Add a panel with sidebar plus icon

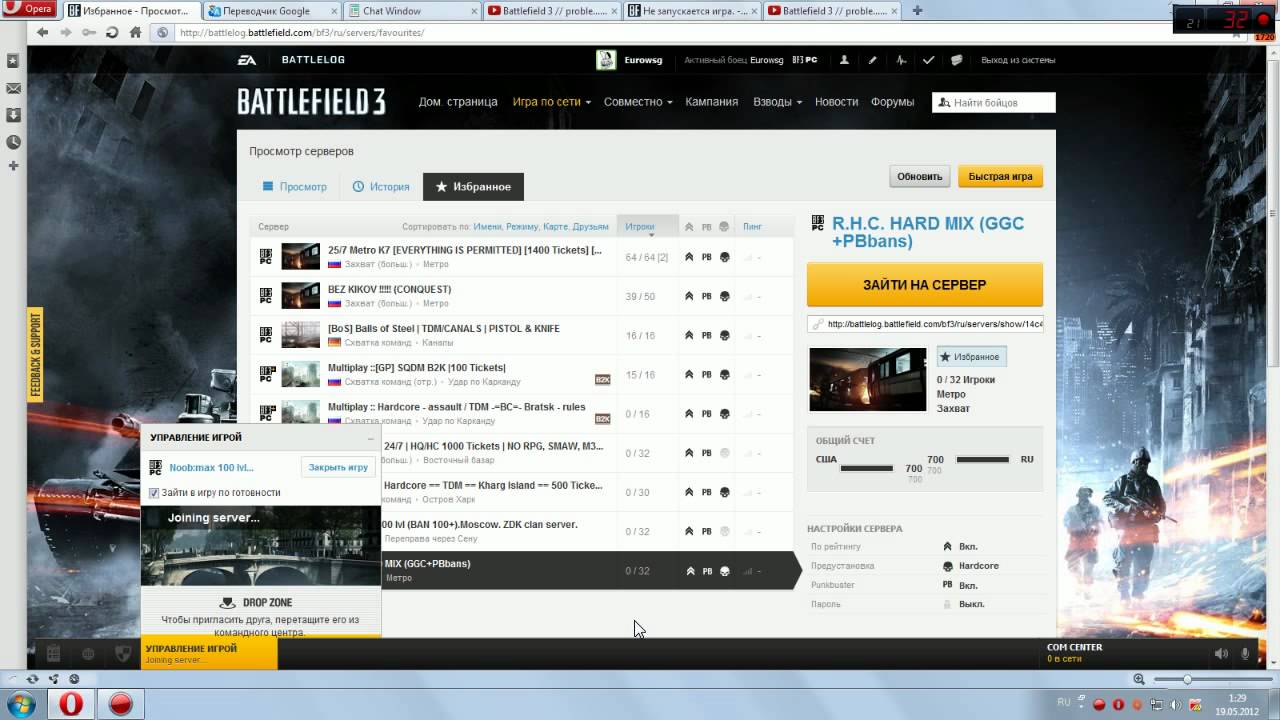[x=13, y=165]
